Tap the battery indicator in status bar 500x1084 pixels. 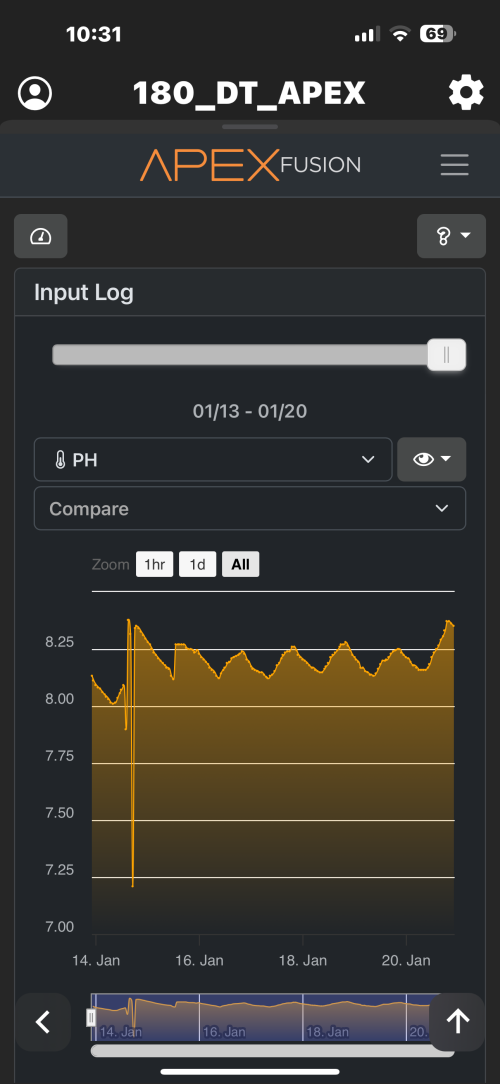(437, 34)
